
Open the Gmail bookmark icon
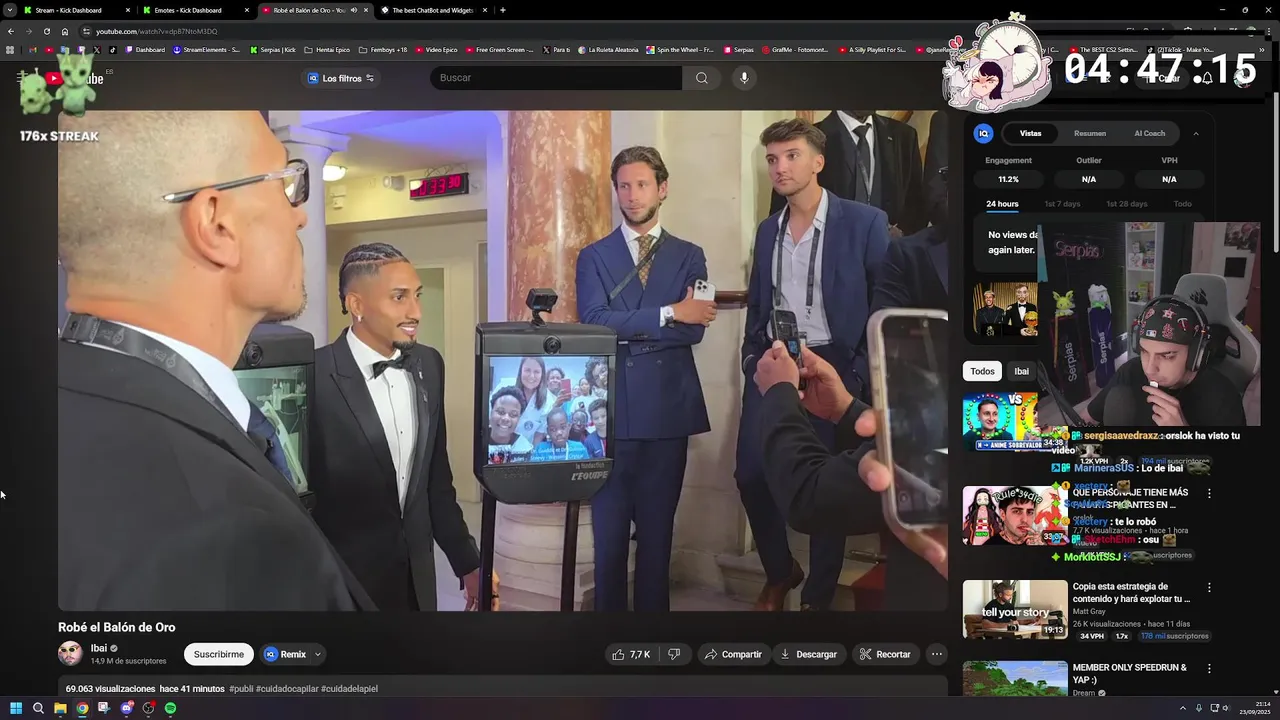[x=33, y=49]
